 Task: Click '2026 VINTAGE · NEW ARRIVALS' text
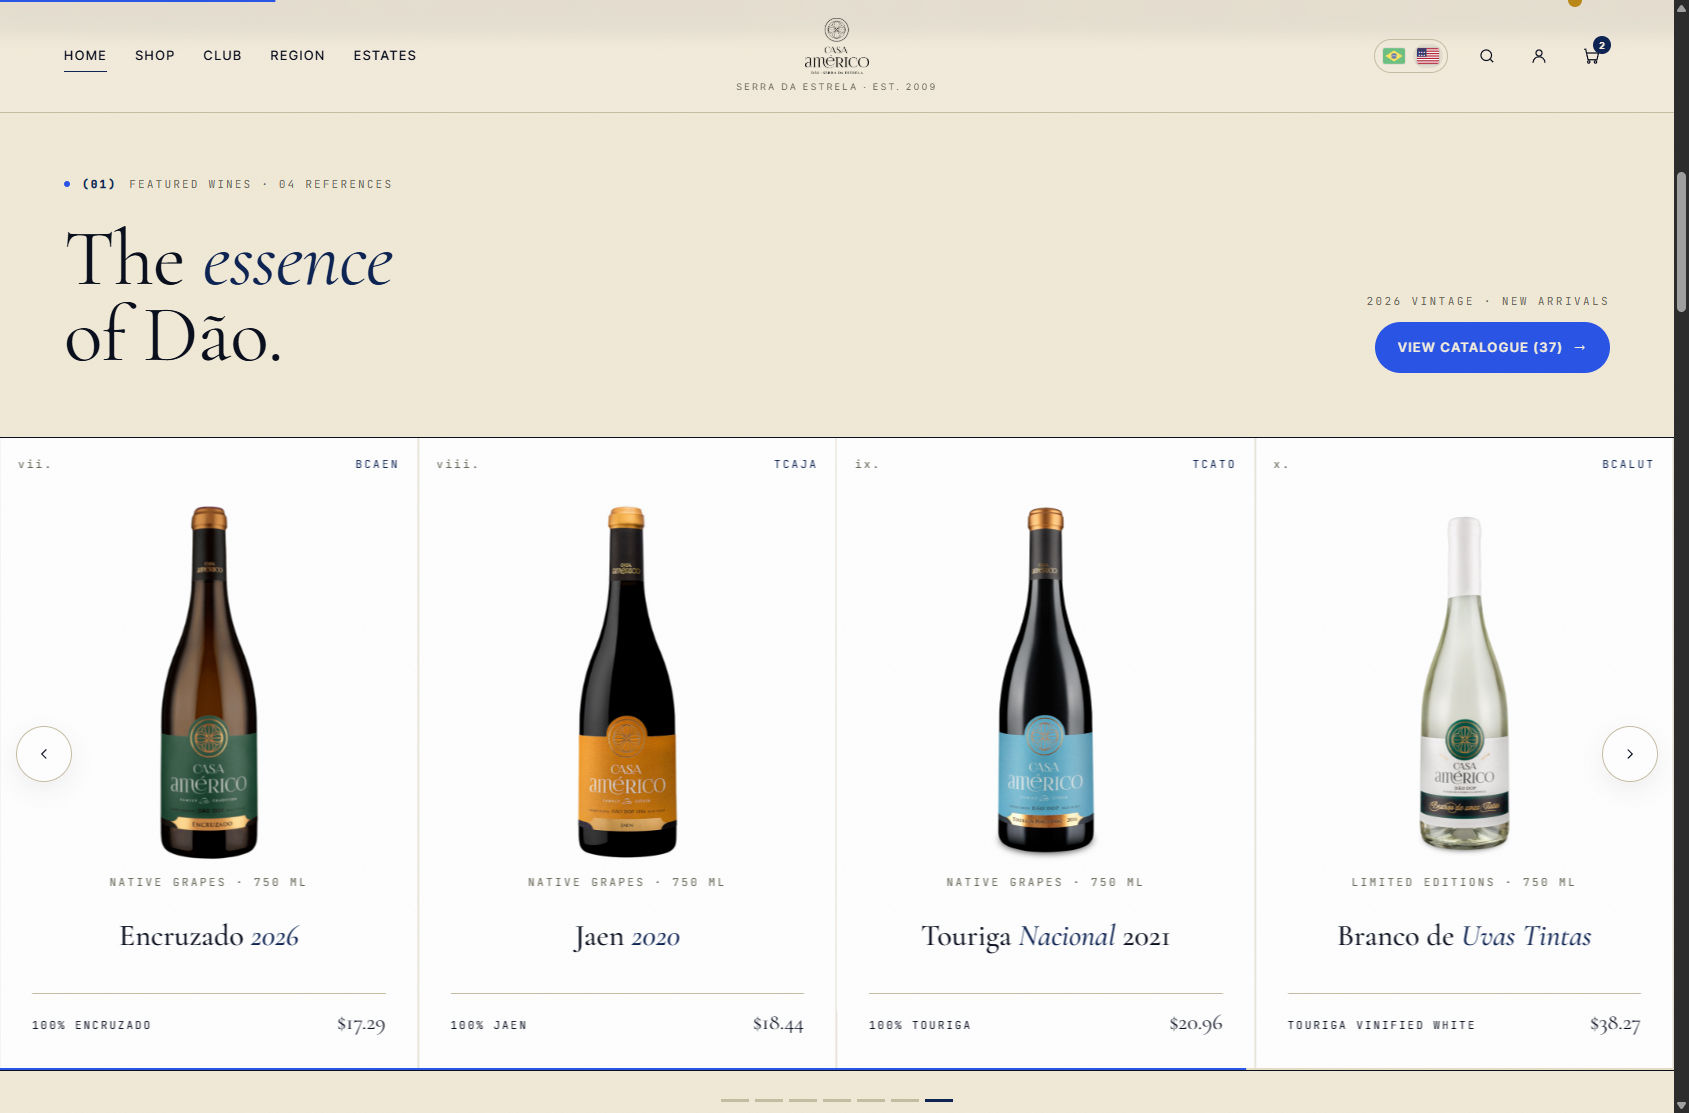click(x=1488, y=301)
